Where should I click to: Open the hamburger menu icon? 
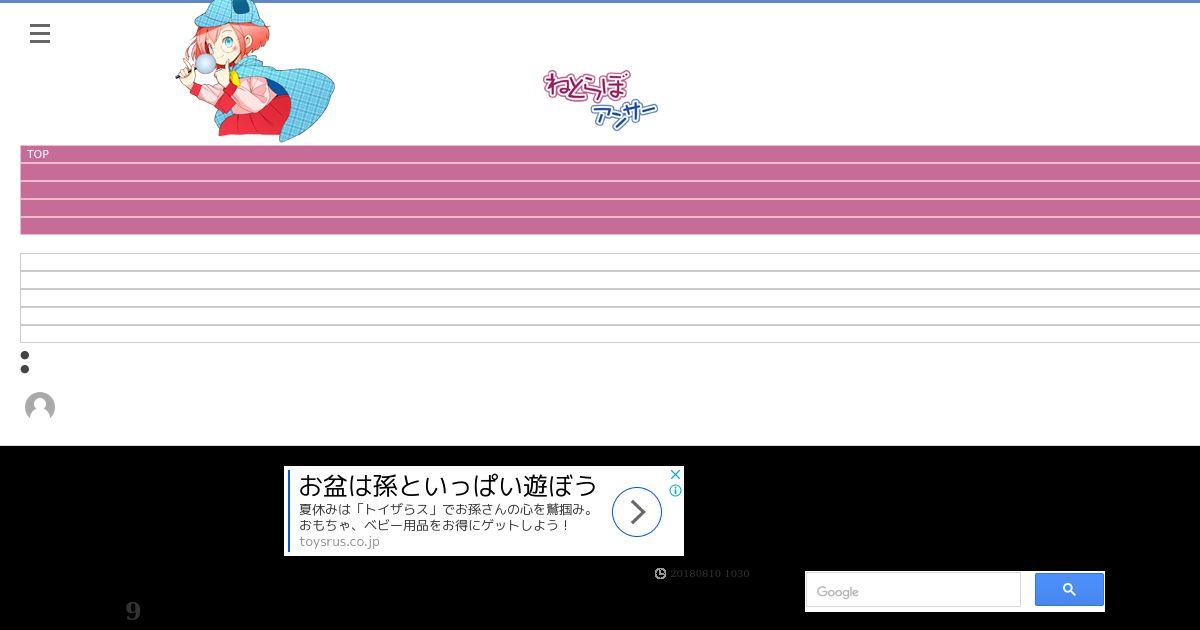coord(40,34)
